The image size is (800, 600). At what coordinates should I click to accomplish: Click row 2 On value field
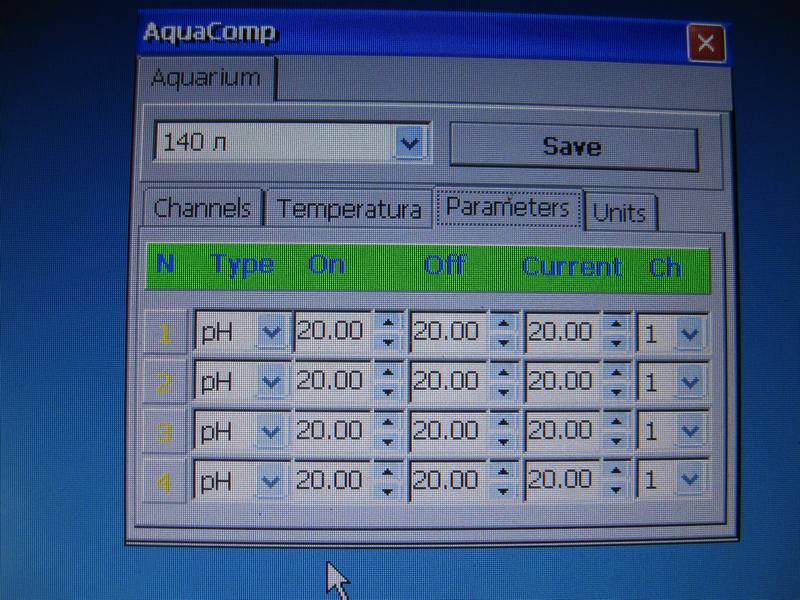click(x=332, y=381)
